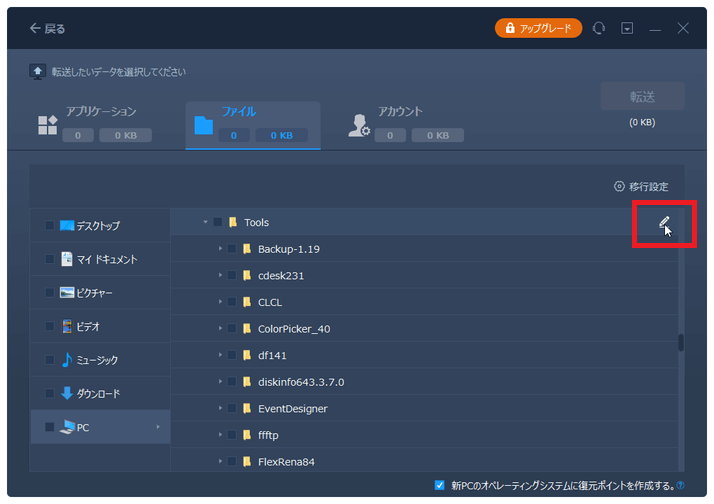
Task: Select ダウンロード in the sidebar
Action: pos(100,393)
